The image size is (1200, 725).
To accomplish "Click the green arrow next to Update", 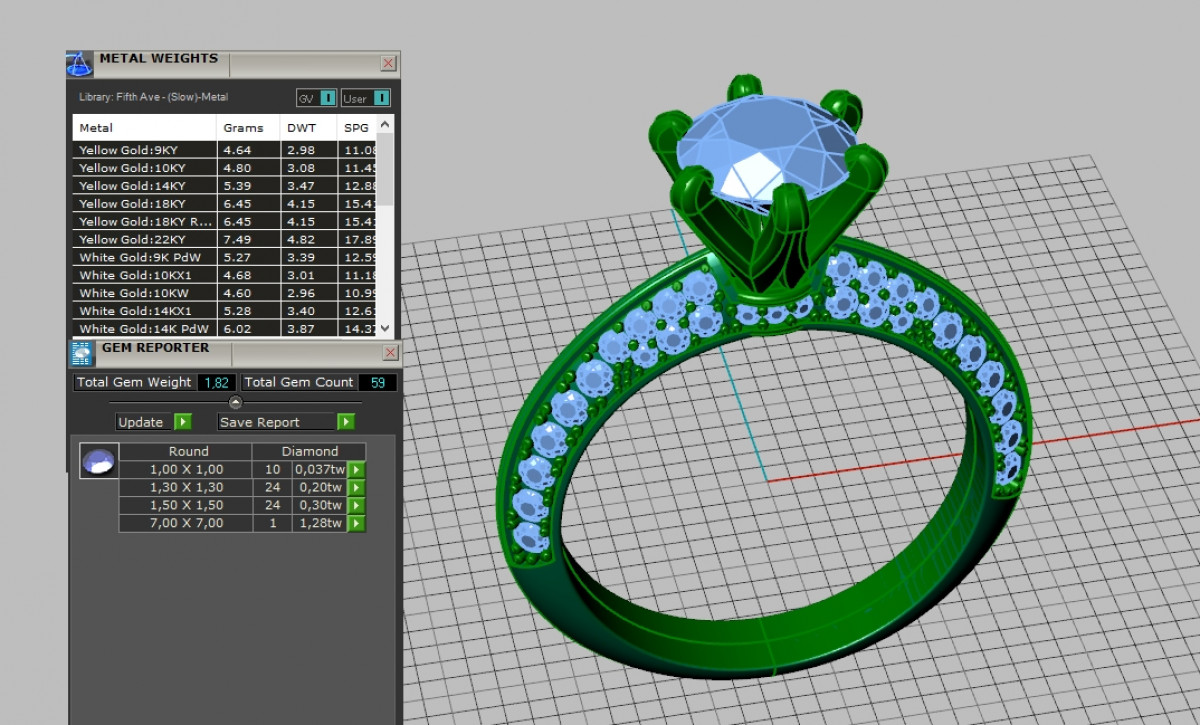I will click(x=182, y=422).
